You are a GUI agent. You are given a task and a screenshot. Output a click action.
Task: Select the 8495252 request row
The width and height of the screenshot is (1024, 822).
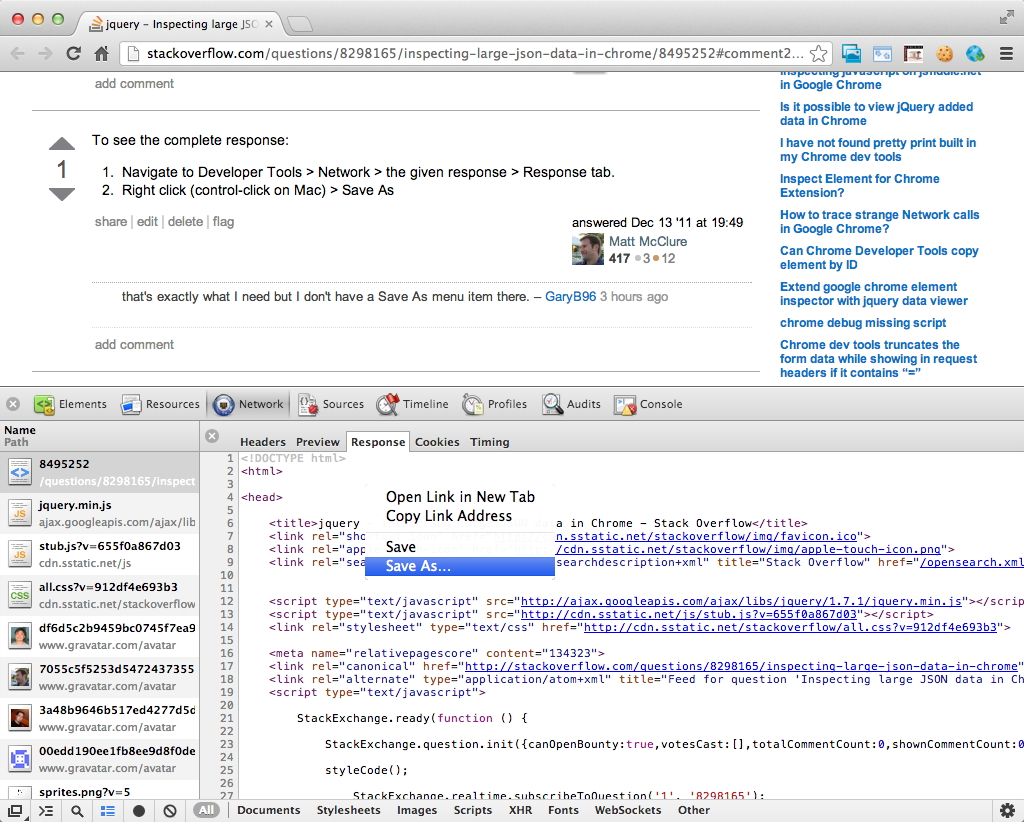pos(99,472)
